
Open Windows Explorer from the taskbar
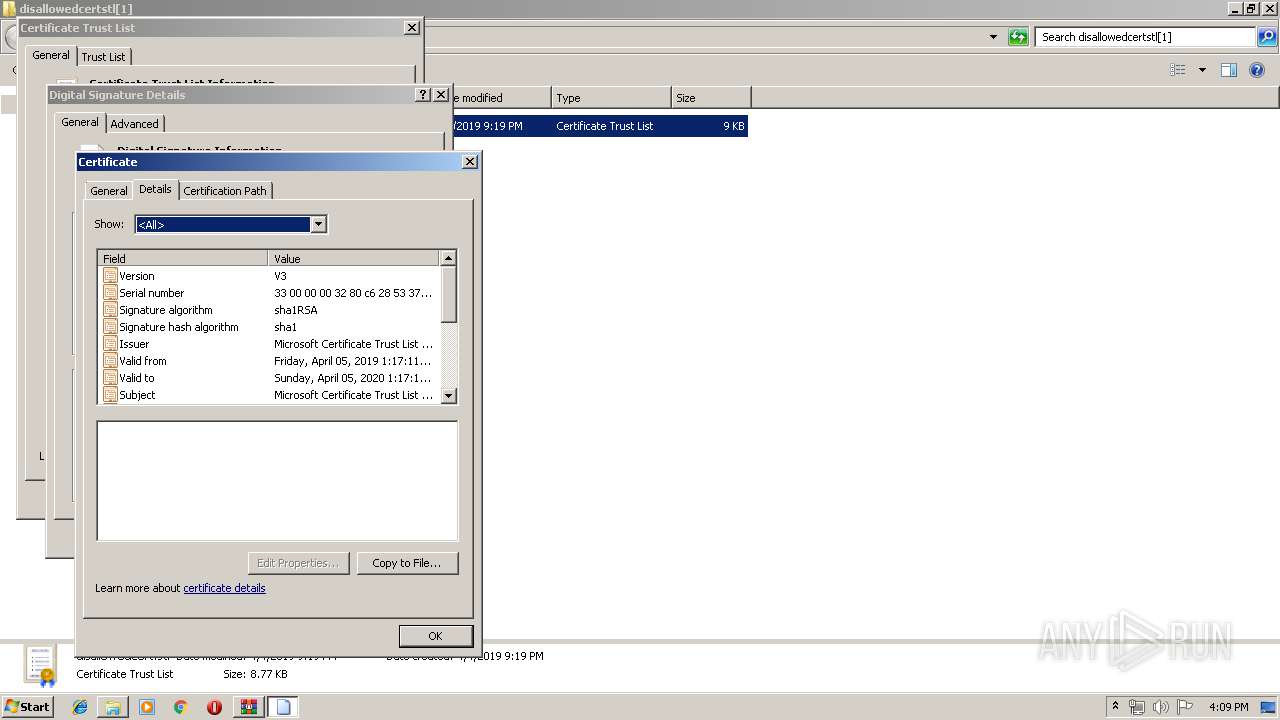click(113, 707)
